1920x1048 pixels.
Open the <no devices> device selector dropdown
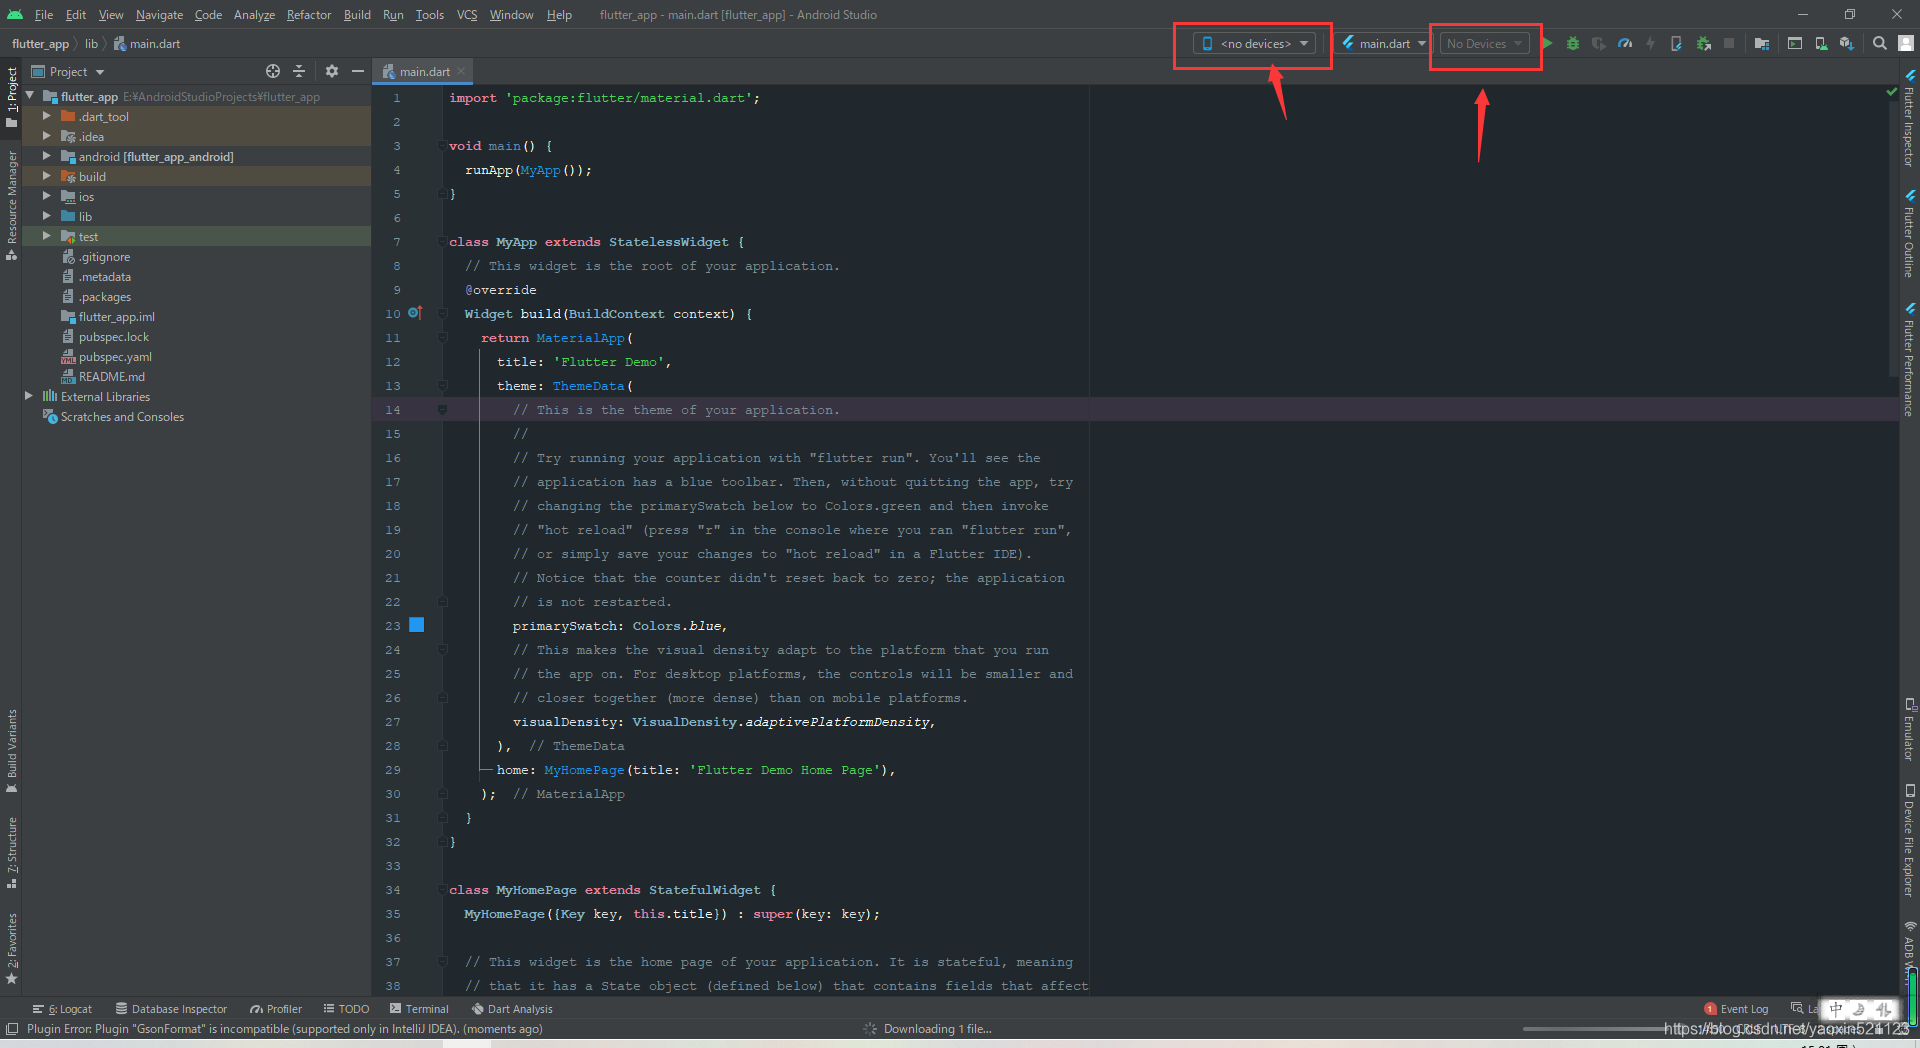(x=1254, y=43)
